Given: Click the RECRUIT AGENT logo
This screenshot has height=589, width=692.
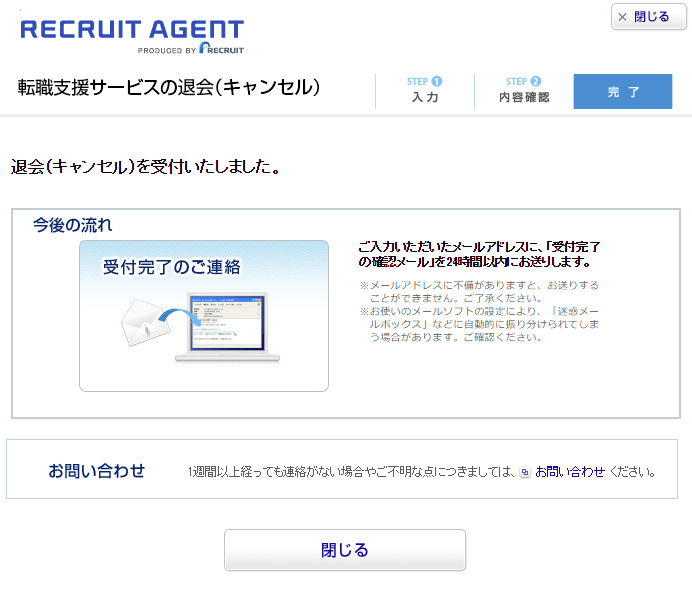Looking at the screenshot, I should [131, 29].
